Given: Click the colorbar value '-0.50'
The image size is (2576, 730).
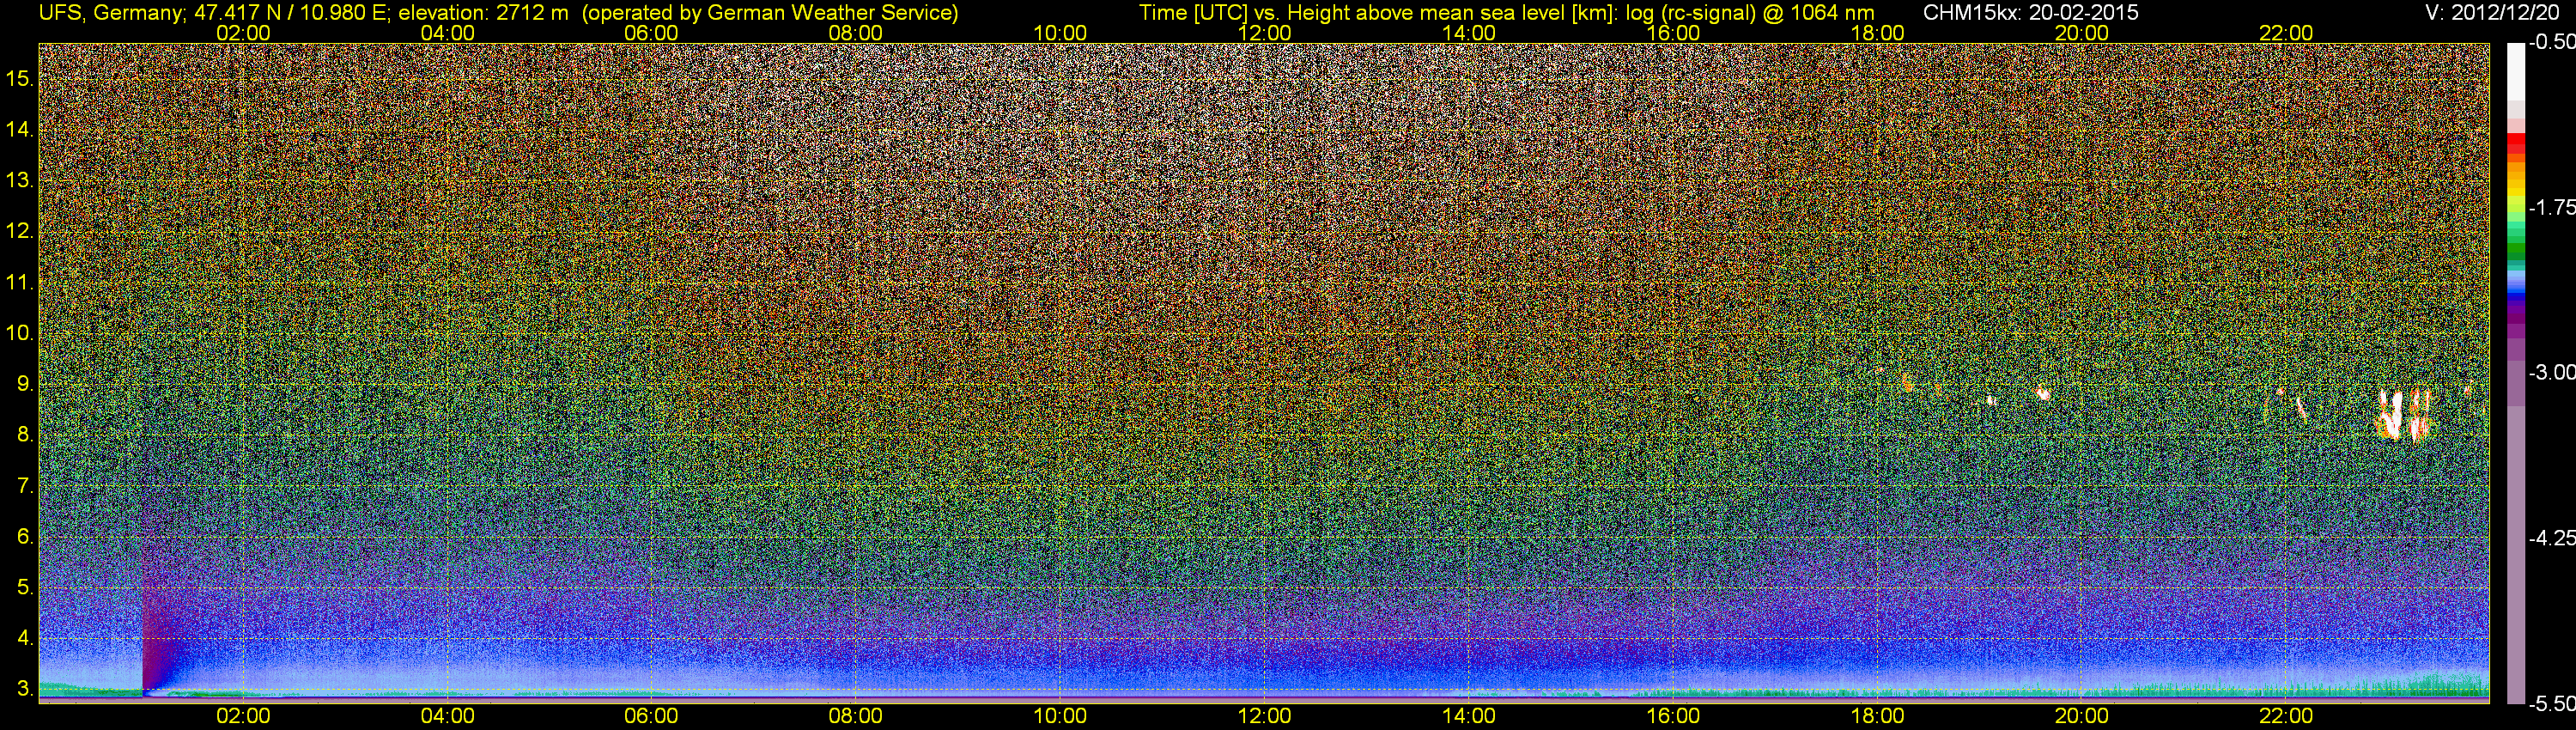Looking at the screenshot, I should pyautogui.click(x=2551, y=42).
